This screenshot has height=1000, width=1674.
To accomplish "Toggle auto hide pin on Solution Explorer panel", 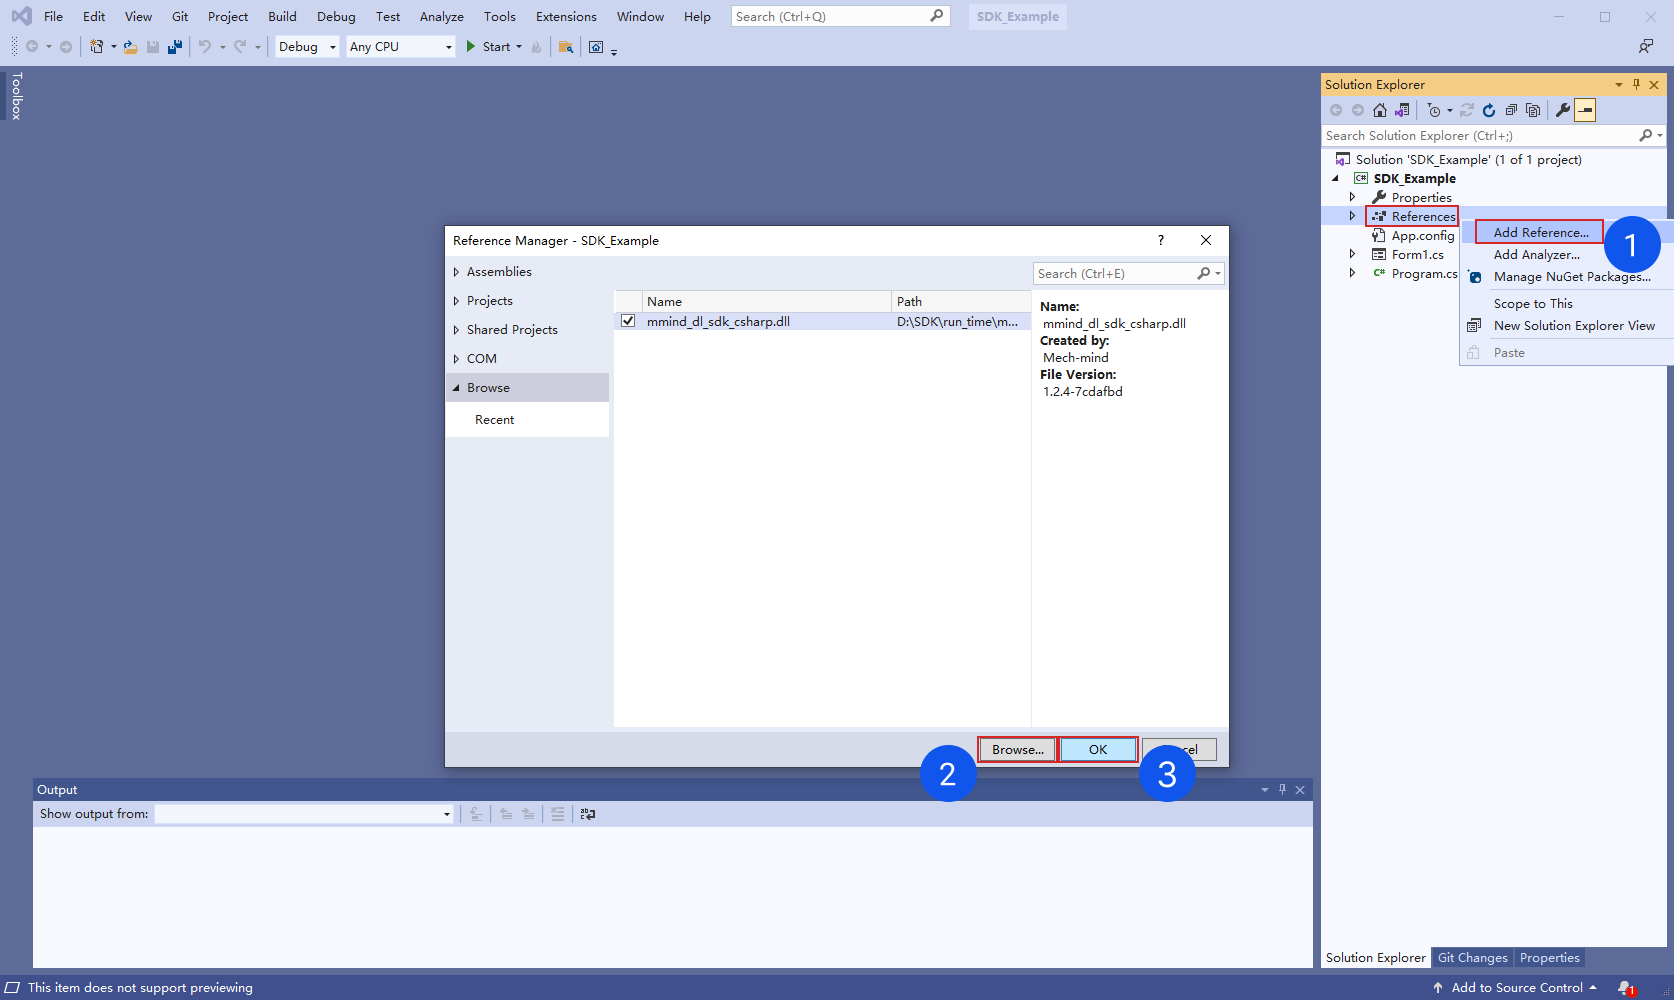I will (1636, 84).
